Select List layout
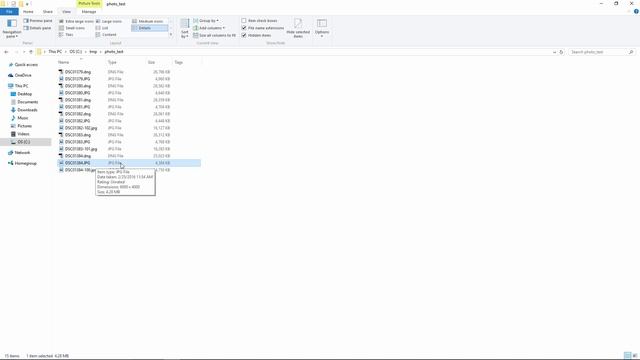640x360 pixels. pos(102,28)
